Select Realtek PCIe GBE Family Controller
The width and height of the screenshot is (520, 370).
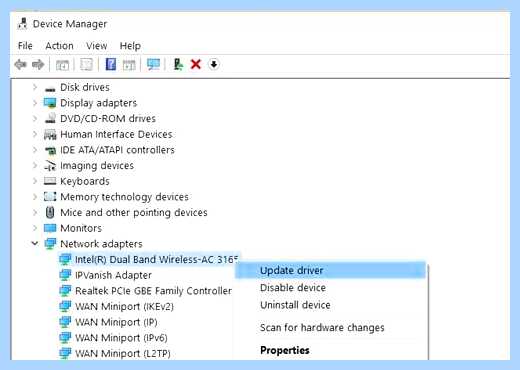[153, 291]
